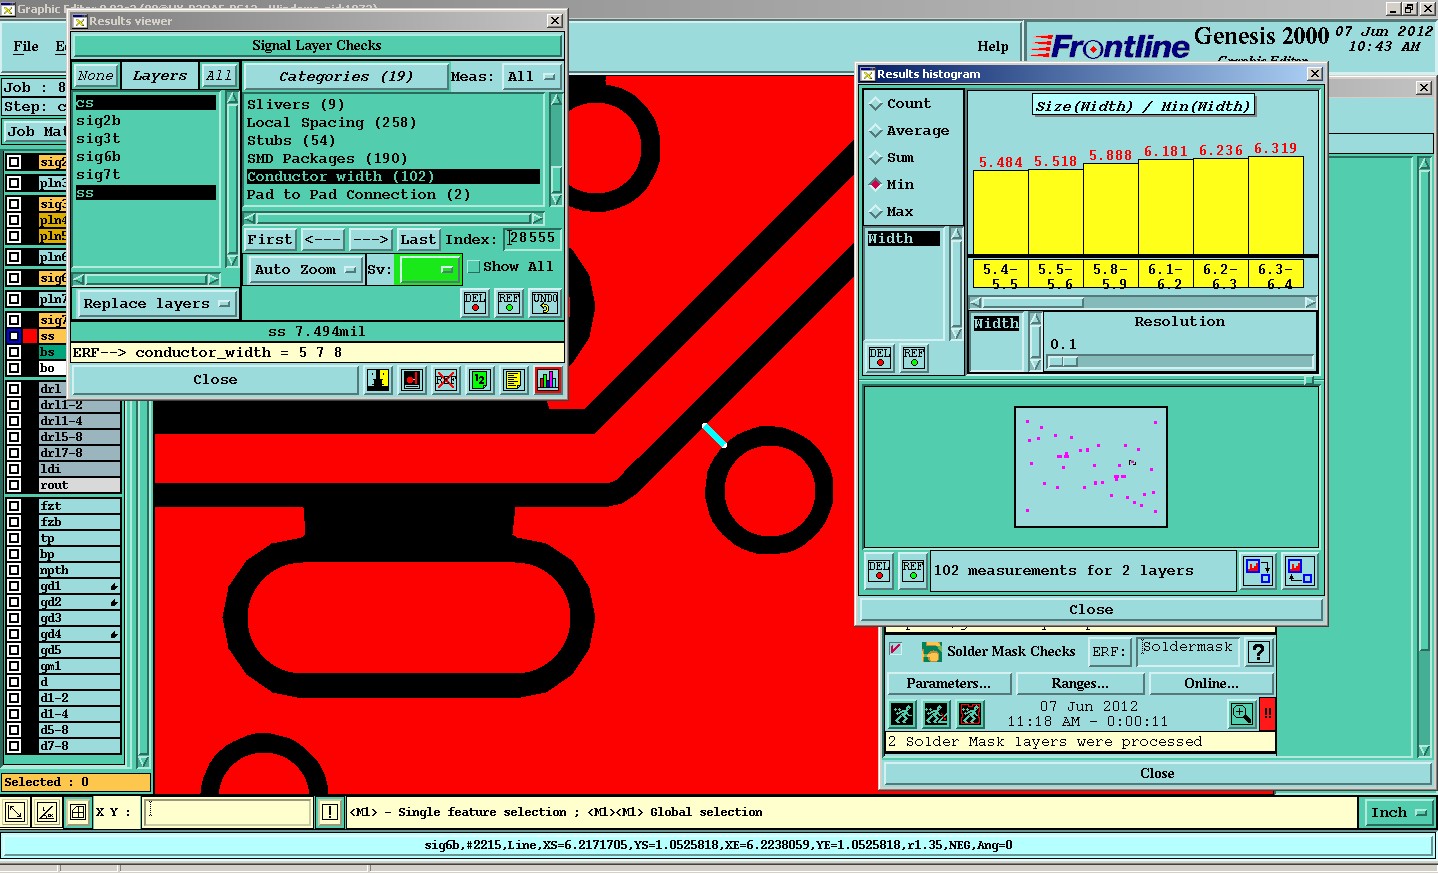Select Categories (19) header

[346, 77]
